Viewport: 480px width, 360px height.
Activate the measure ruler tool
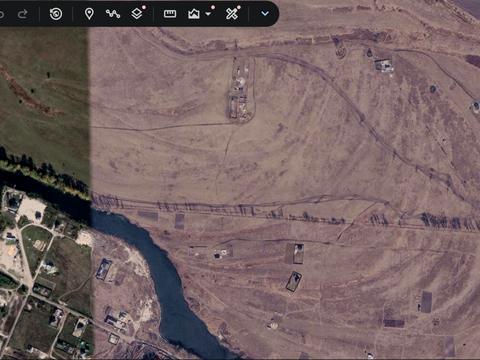click(170, 14)
